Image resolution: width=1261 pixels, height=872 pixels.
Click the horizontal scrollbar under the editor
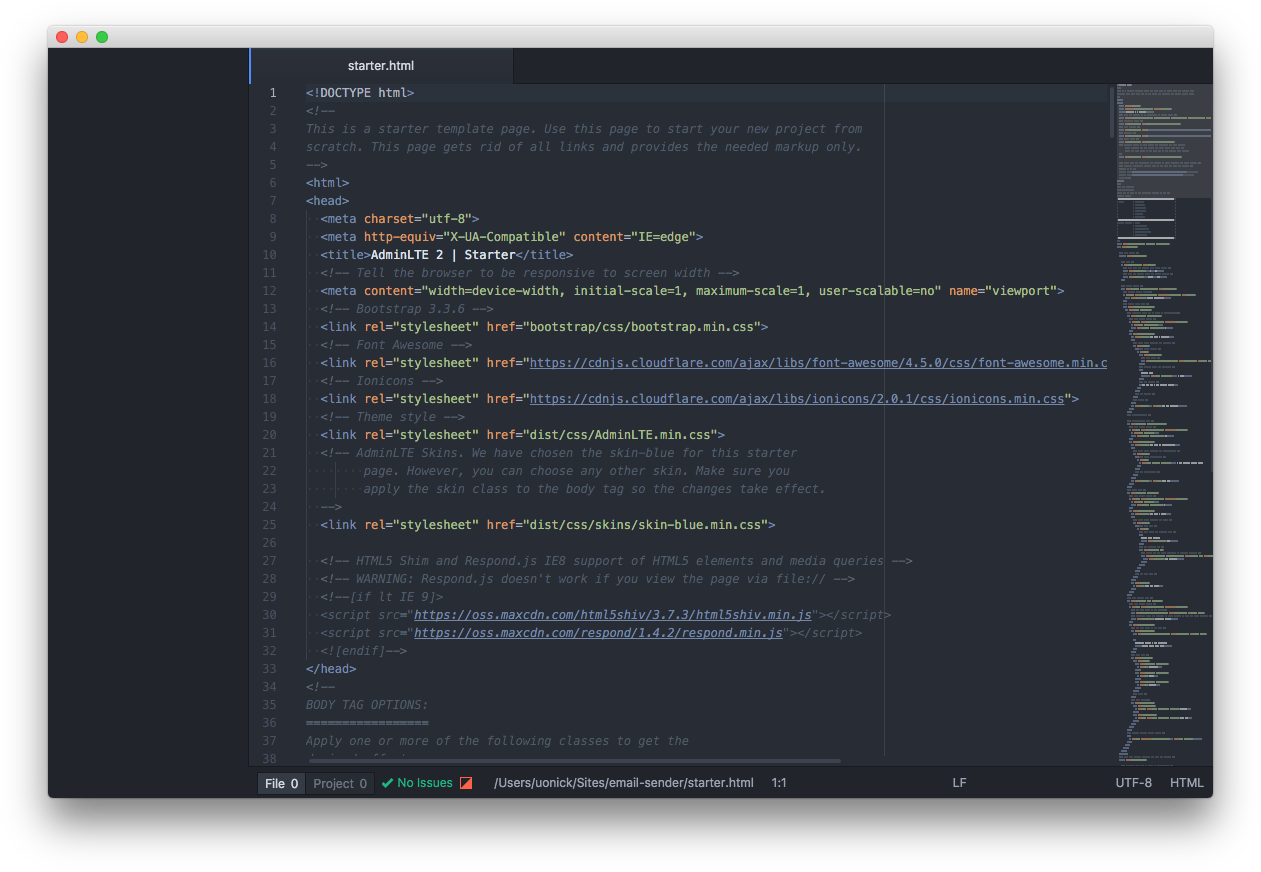573,761
